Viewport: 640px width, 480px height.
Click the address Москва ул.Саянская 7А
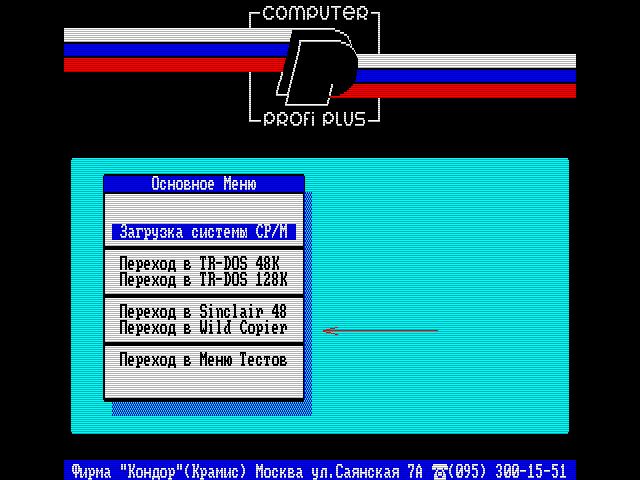click(340, 471)
